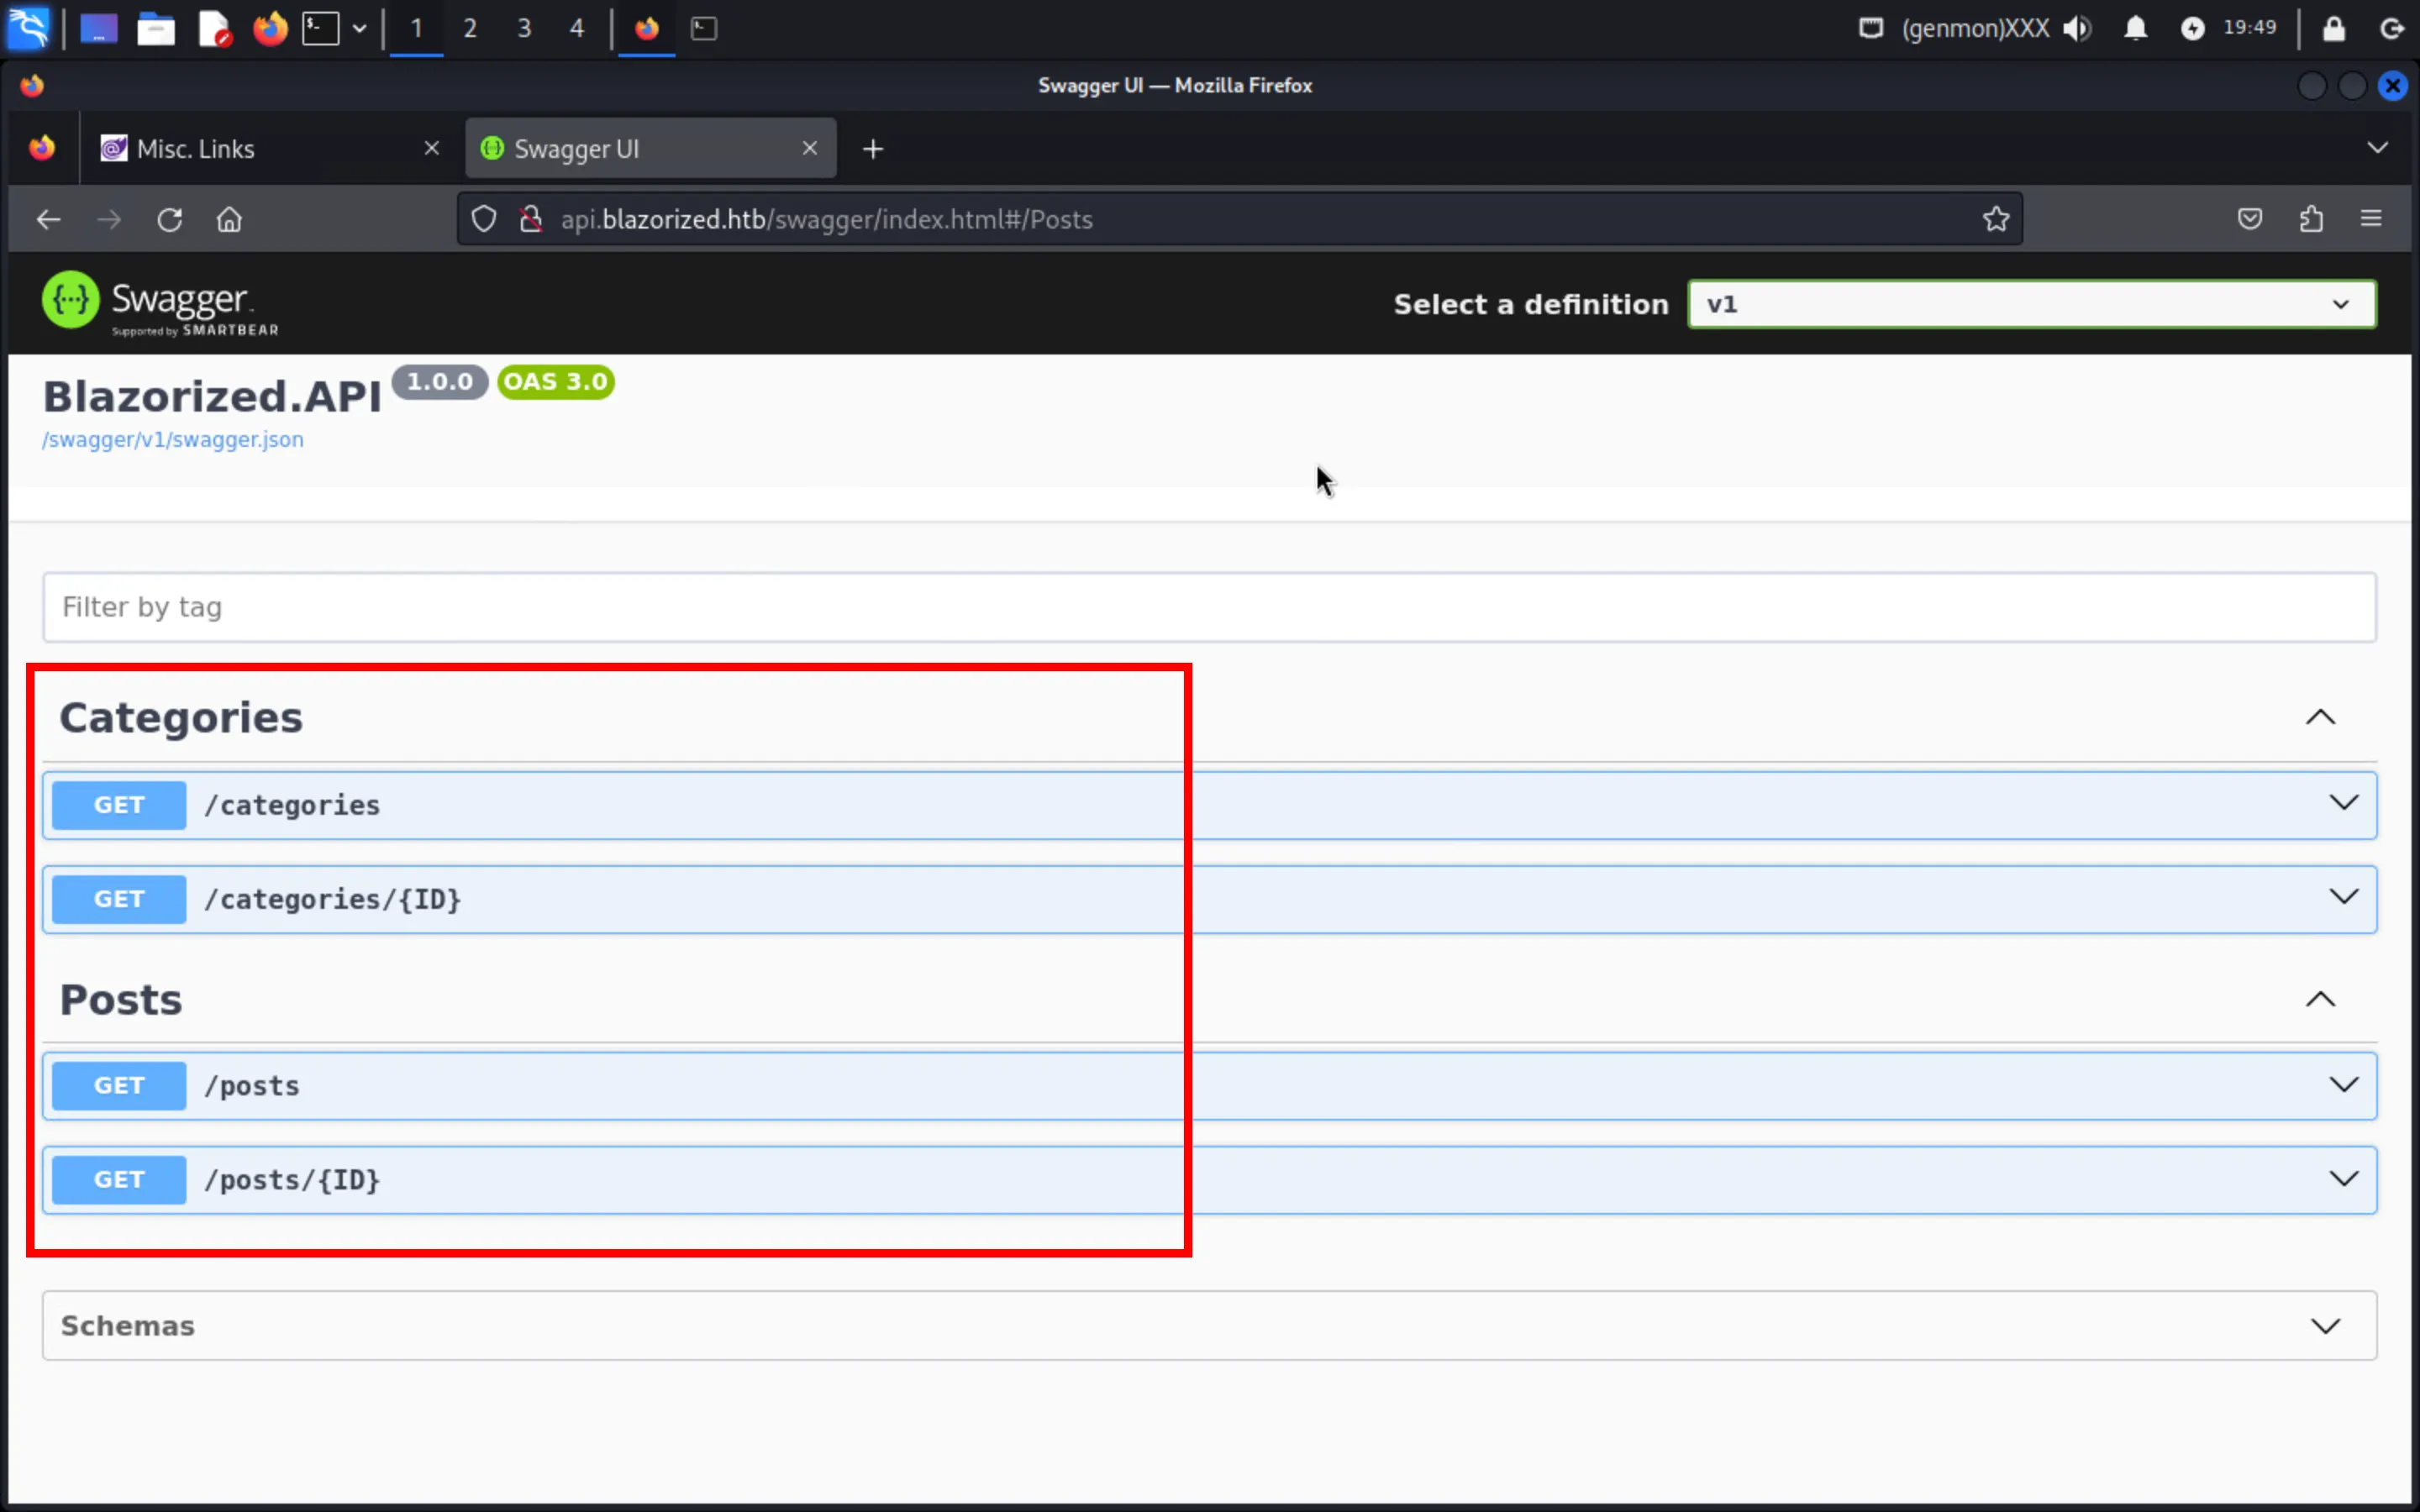The image size is (2420, 1512).
Task: Open the v1 definition dropdown
Action: coord(2032,304)
